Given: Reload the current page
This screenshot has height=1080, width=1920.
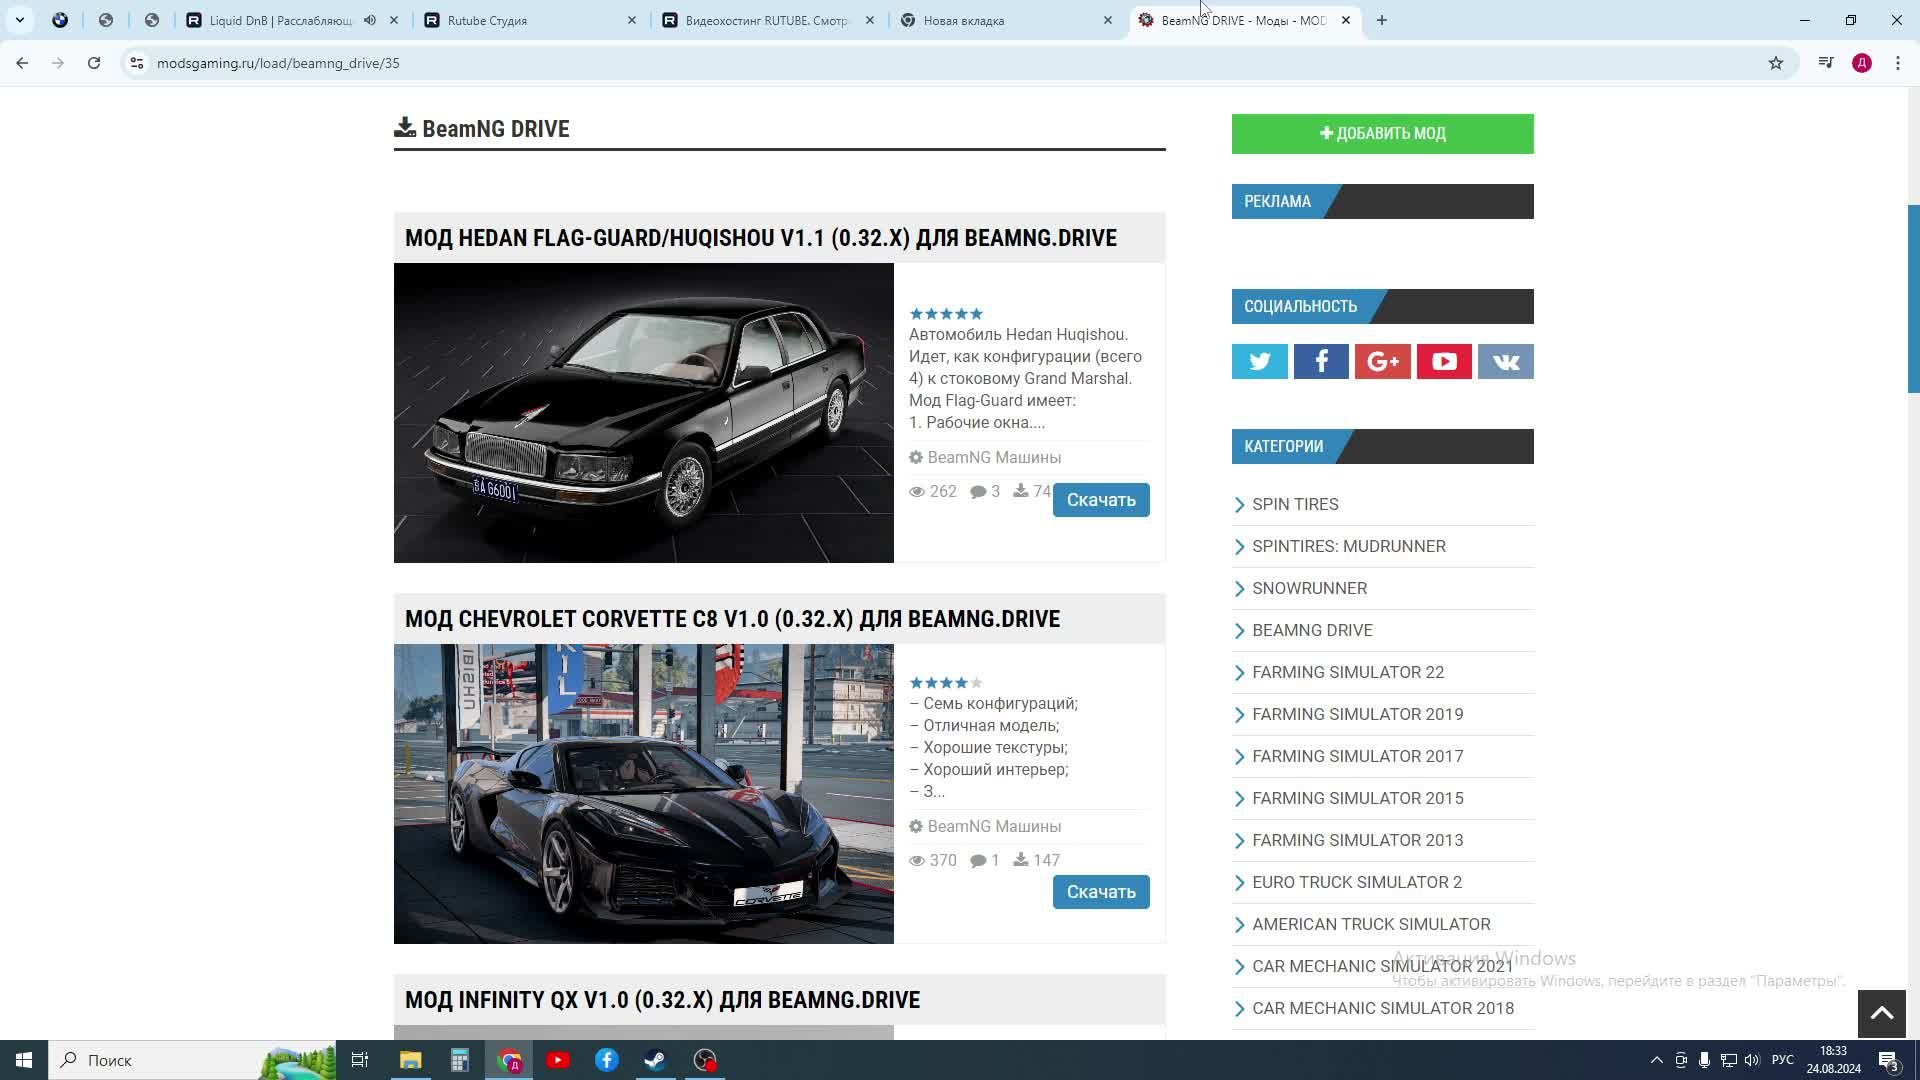Looking at the screenshot, I should [94, 63].
